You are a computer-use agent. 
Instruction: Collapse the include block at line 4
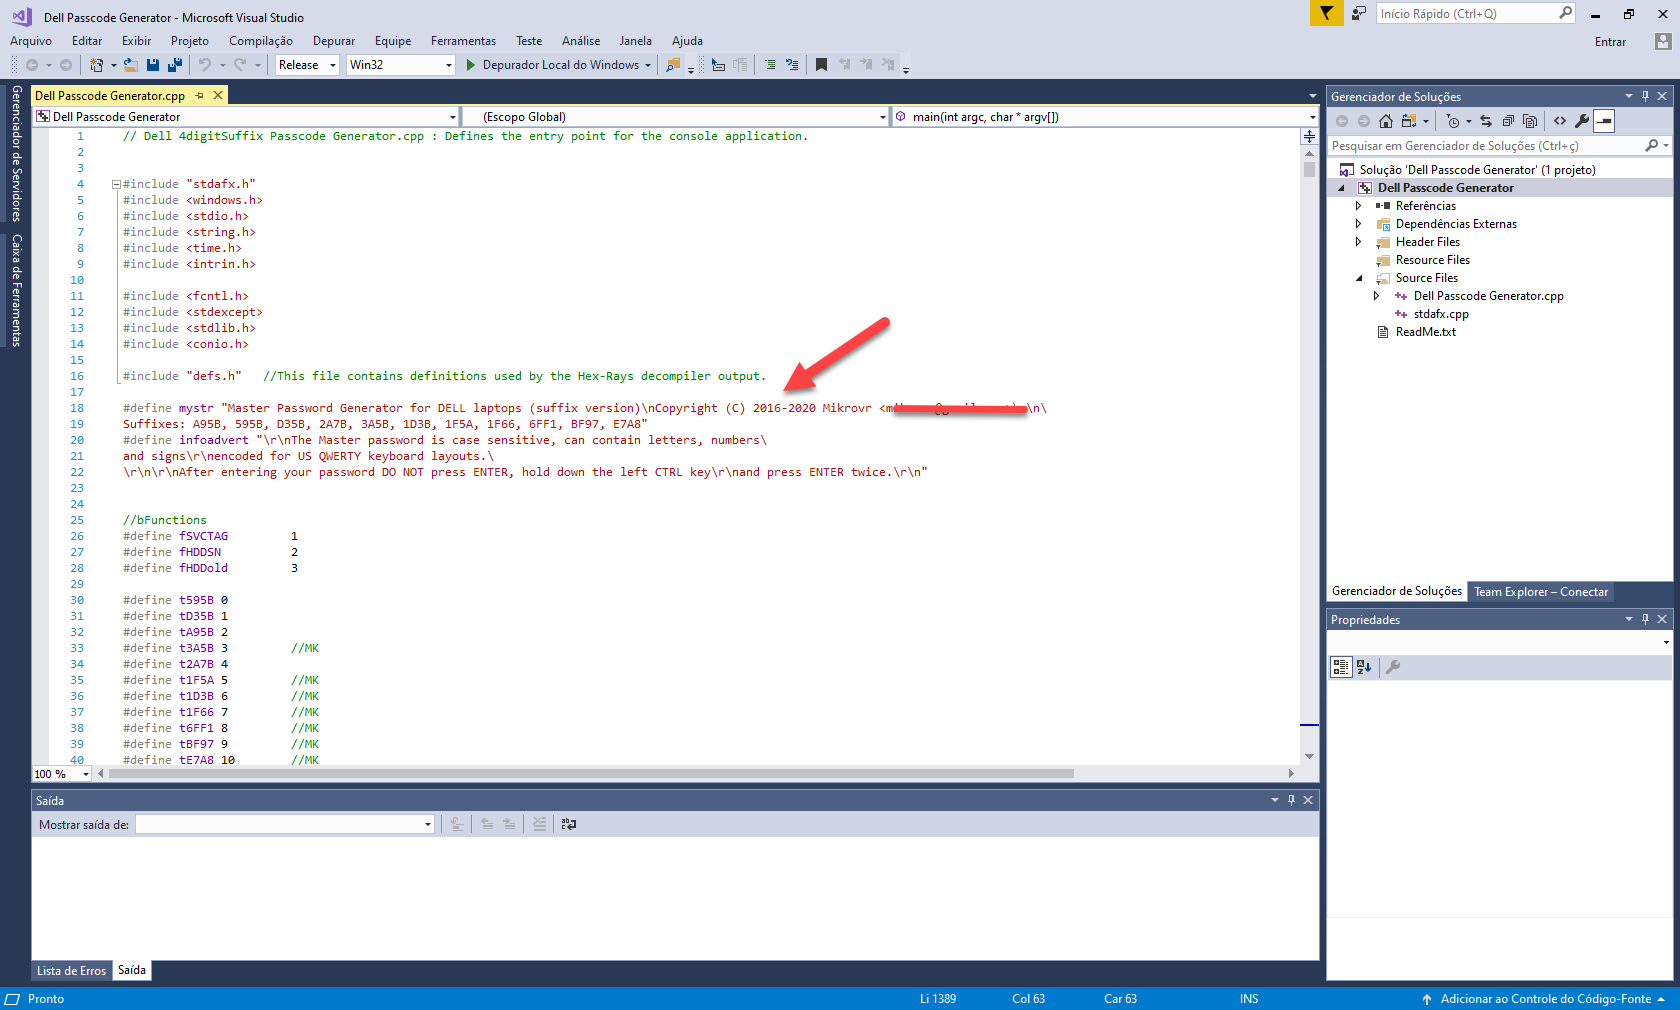coord(116,184)
